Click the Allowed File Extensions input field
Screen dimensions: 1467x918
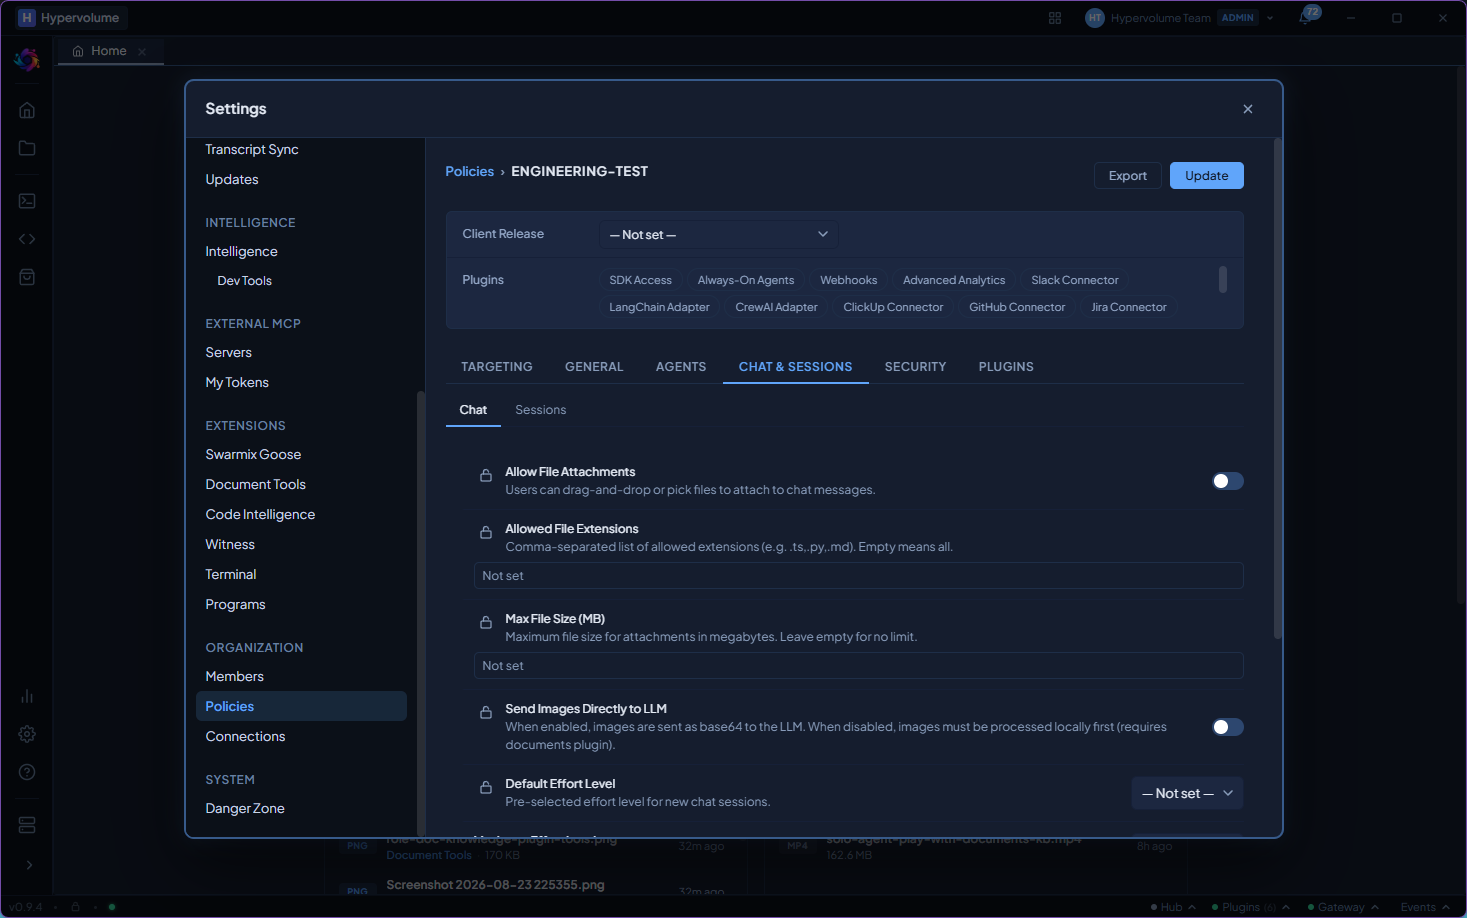click(x=858, y=576)
